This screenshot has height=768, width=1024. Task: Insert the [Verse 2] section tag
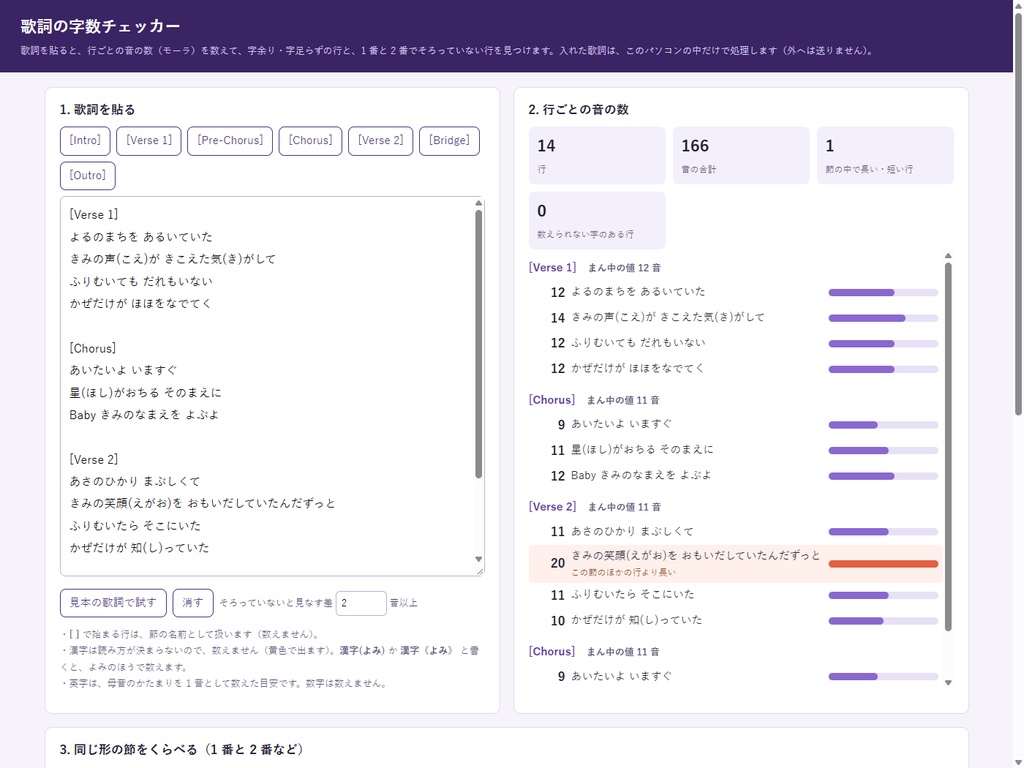tap(381, 141)
